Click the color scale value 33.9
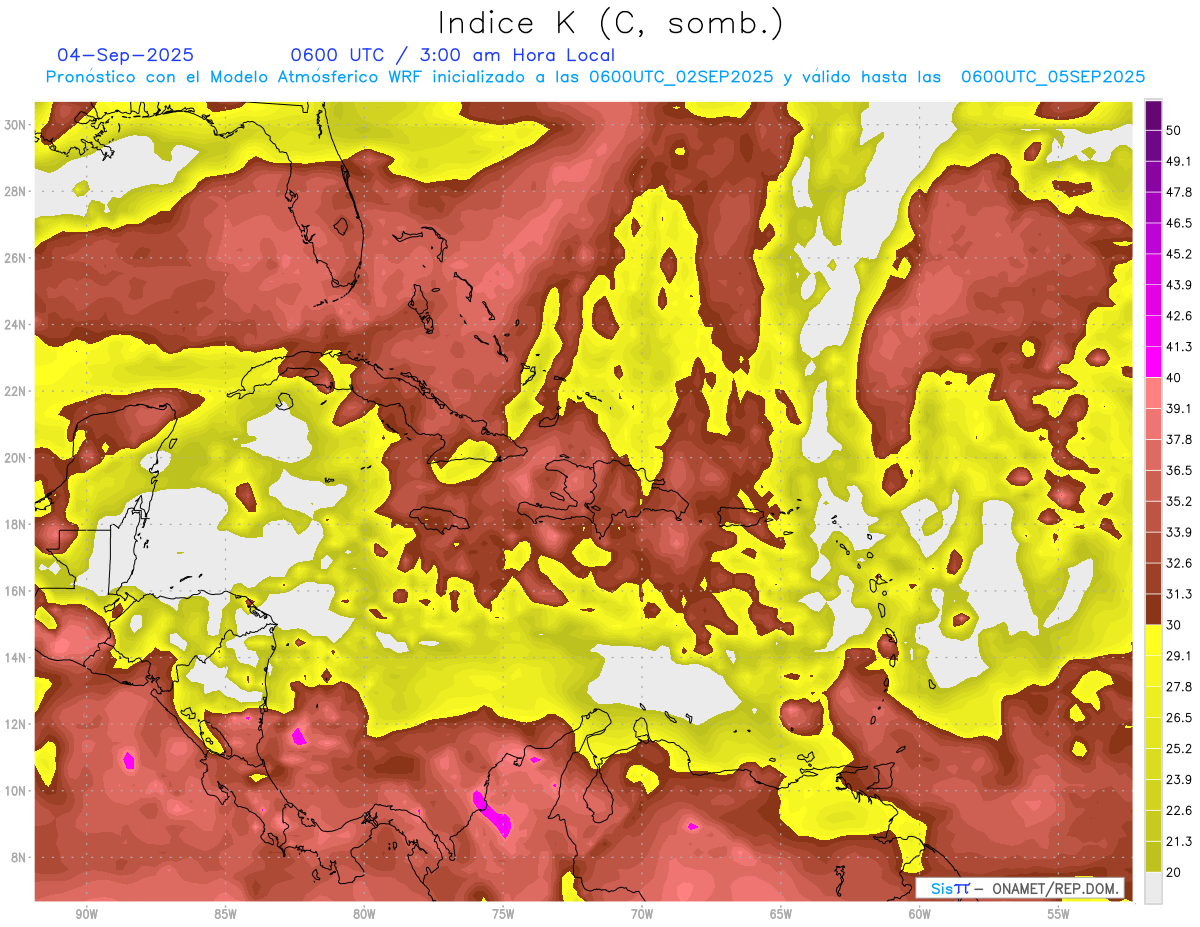The height and width of the screenshot is (927, 1200). pyautogui.click(x=1179, y=532)
